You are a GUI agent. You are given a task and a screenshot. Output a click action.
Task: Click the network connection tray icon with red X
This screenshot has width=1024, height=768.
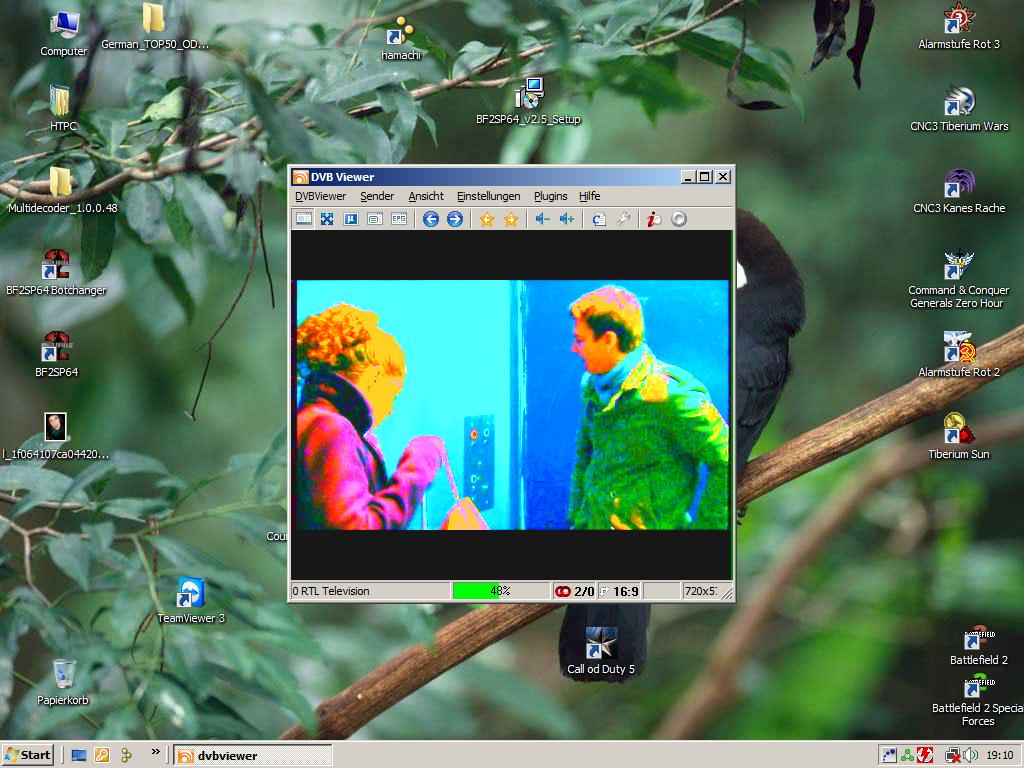(953, 756)
